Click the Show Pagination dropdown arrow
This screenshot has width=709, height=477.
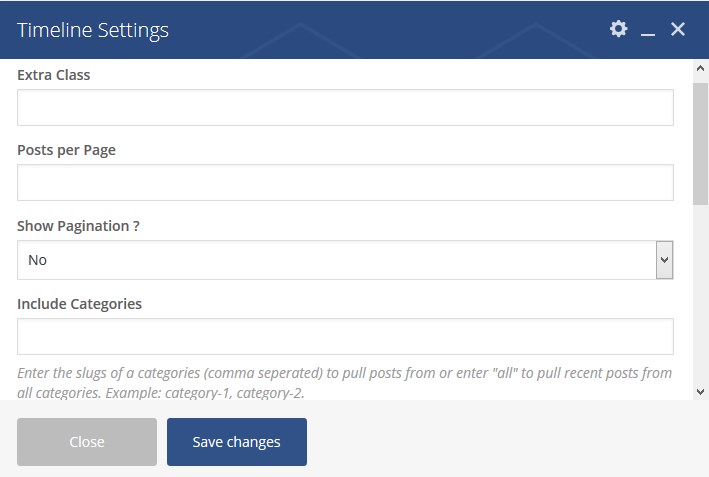point(664,260)
